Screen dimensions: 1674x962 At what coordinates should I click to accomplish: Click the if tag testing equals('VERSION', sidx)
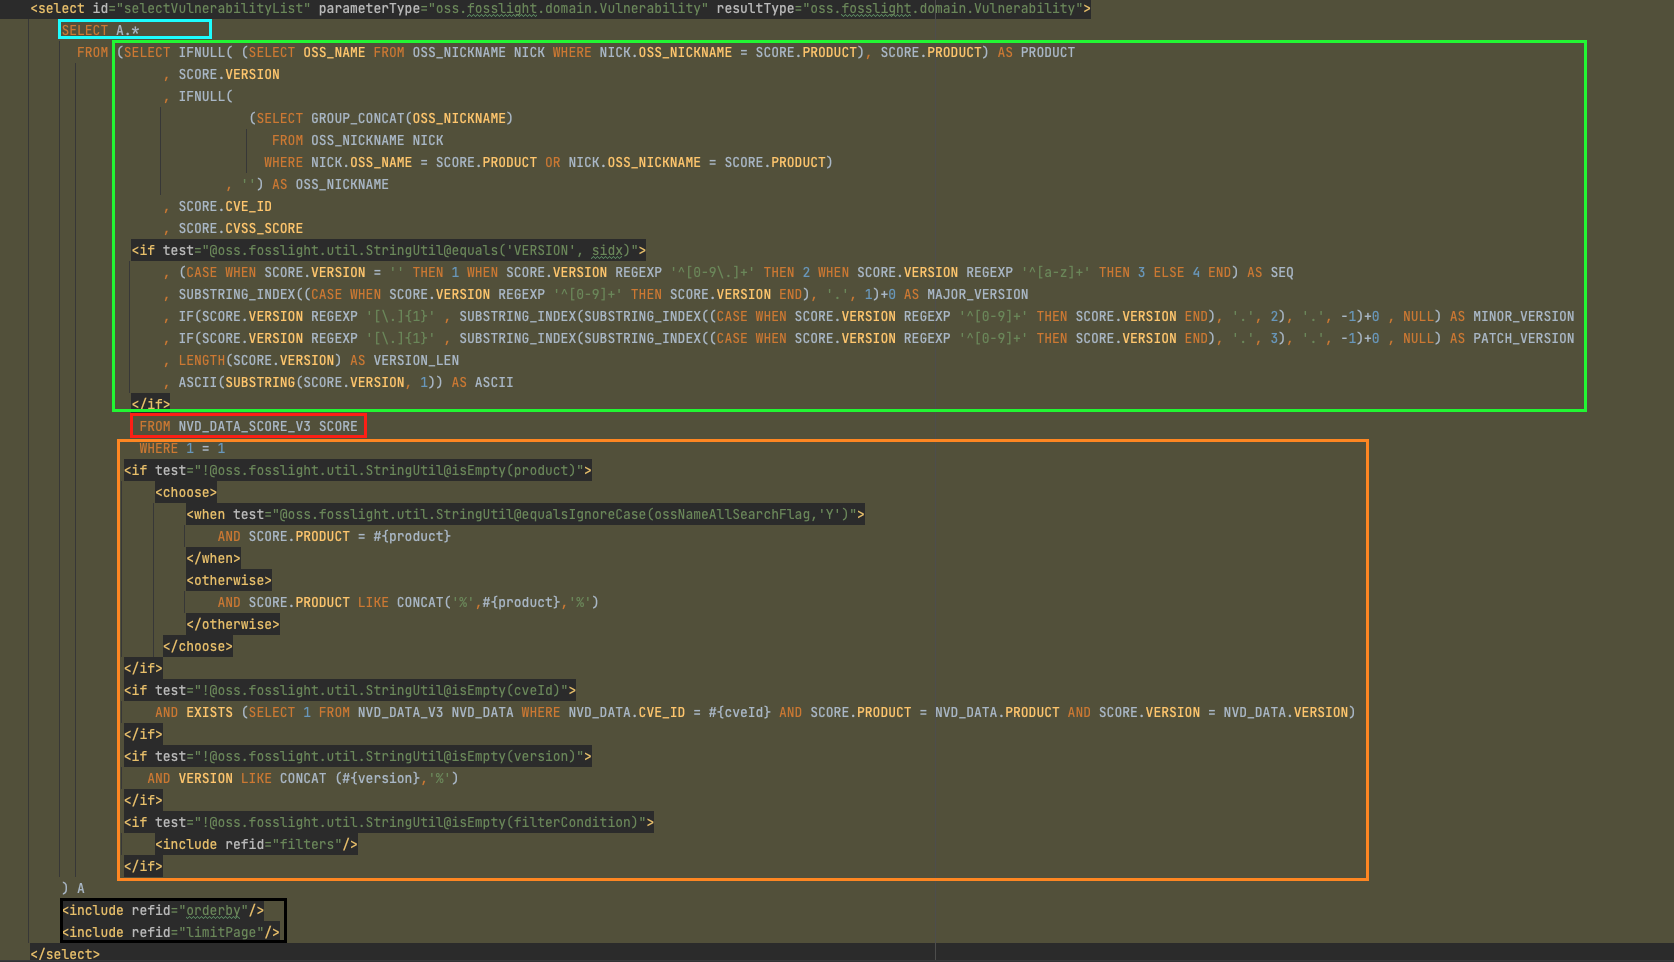coord(389,250)
